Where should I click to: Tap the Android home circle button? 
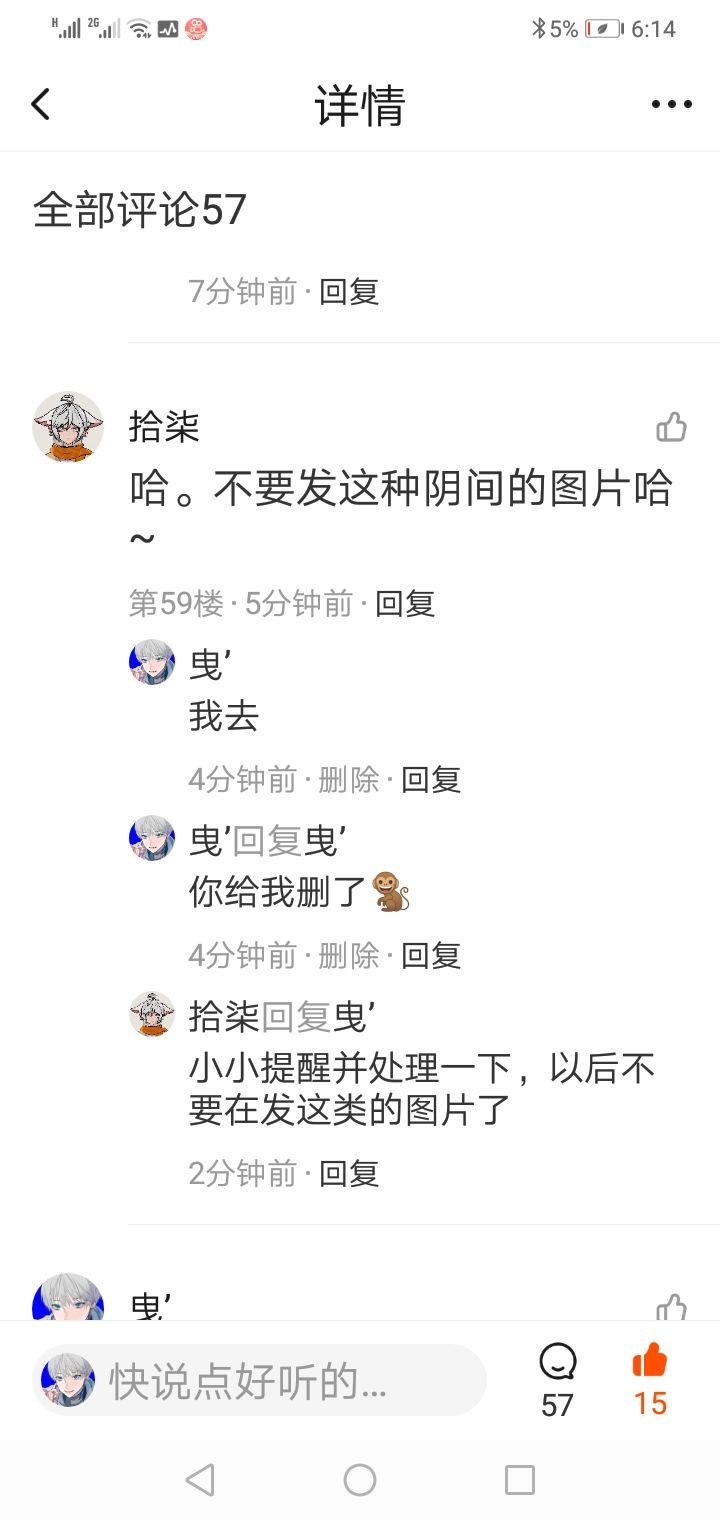(x=360, y=1479)
